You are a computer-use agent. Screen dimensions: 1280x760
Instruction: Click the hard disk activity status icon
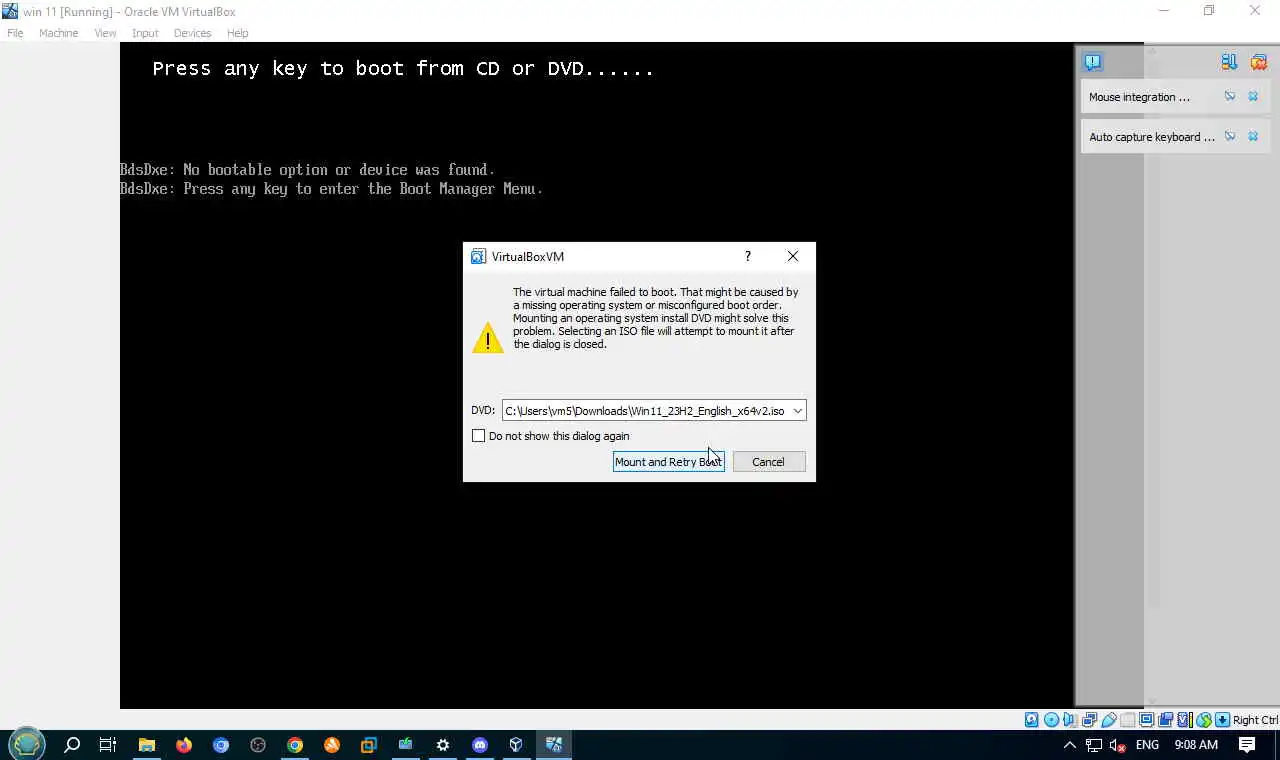pyautogui.click(x=1031, y=720)
